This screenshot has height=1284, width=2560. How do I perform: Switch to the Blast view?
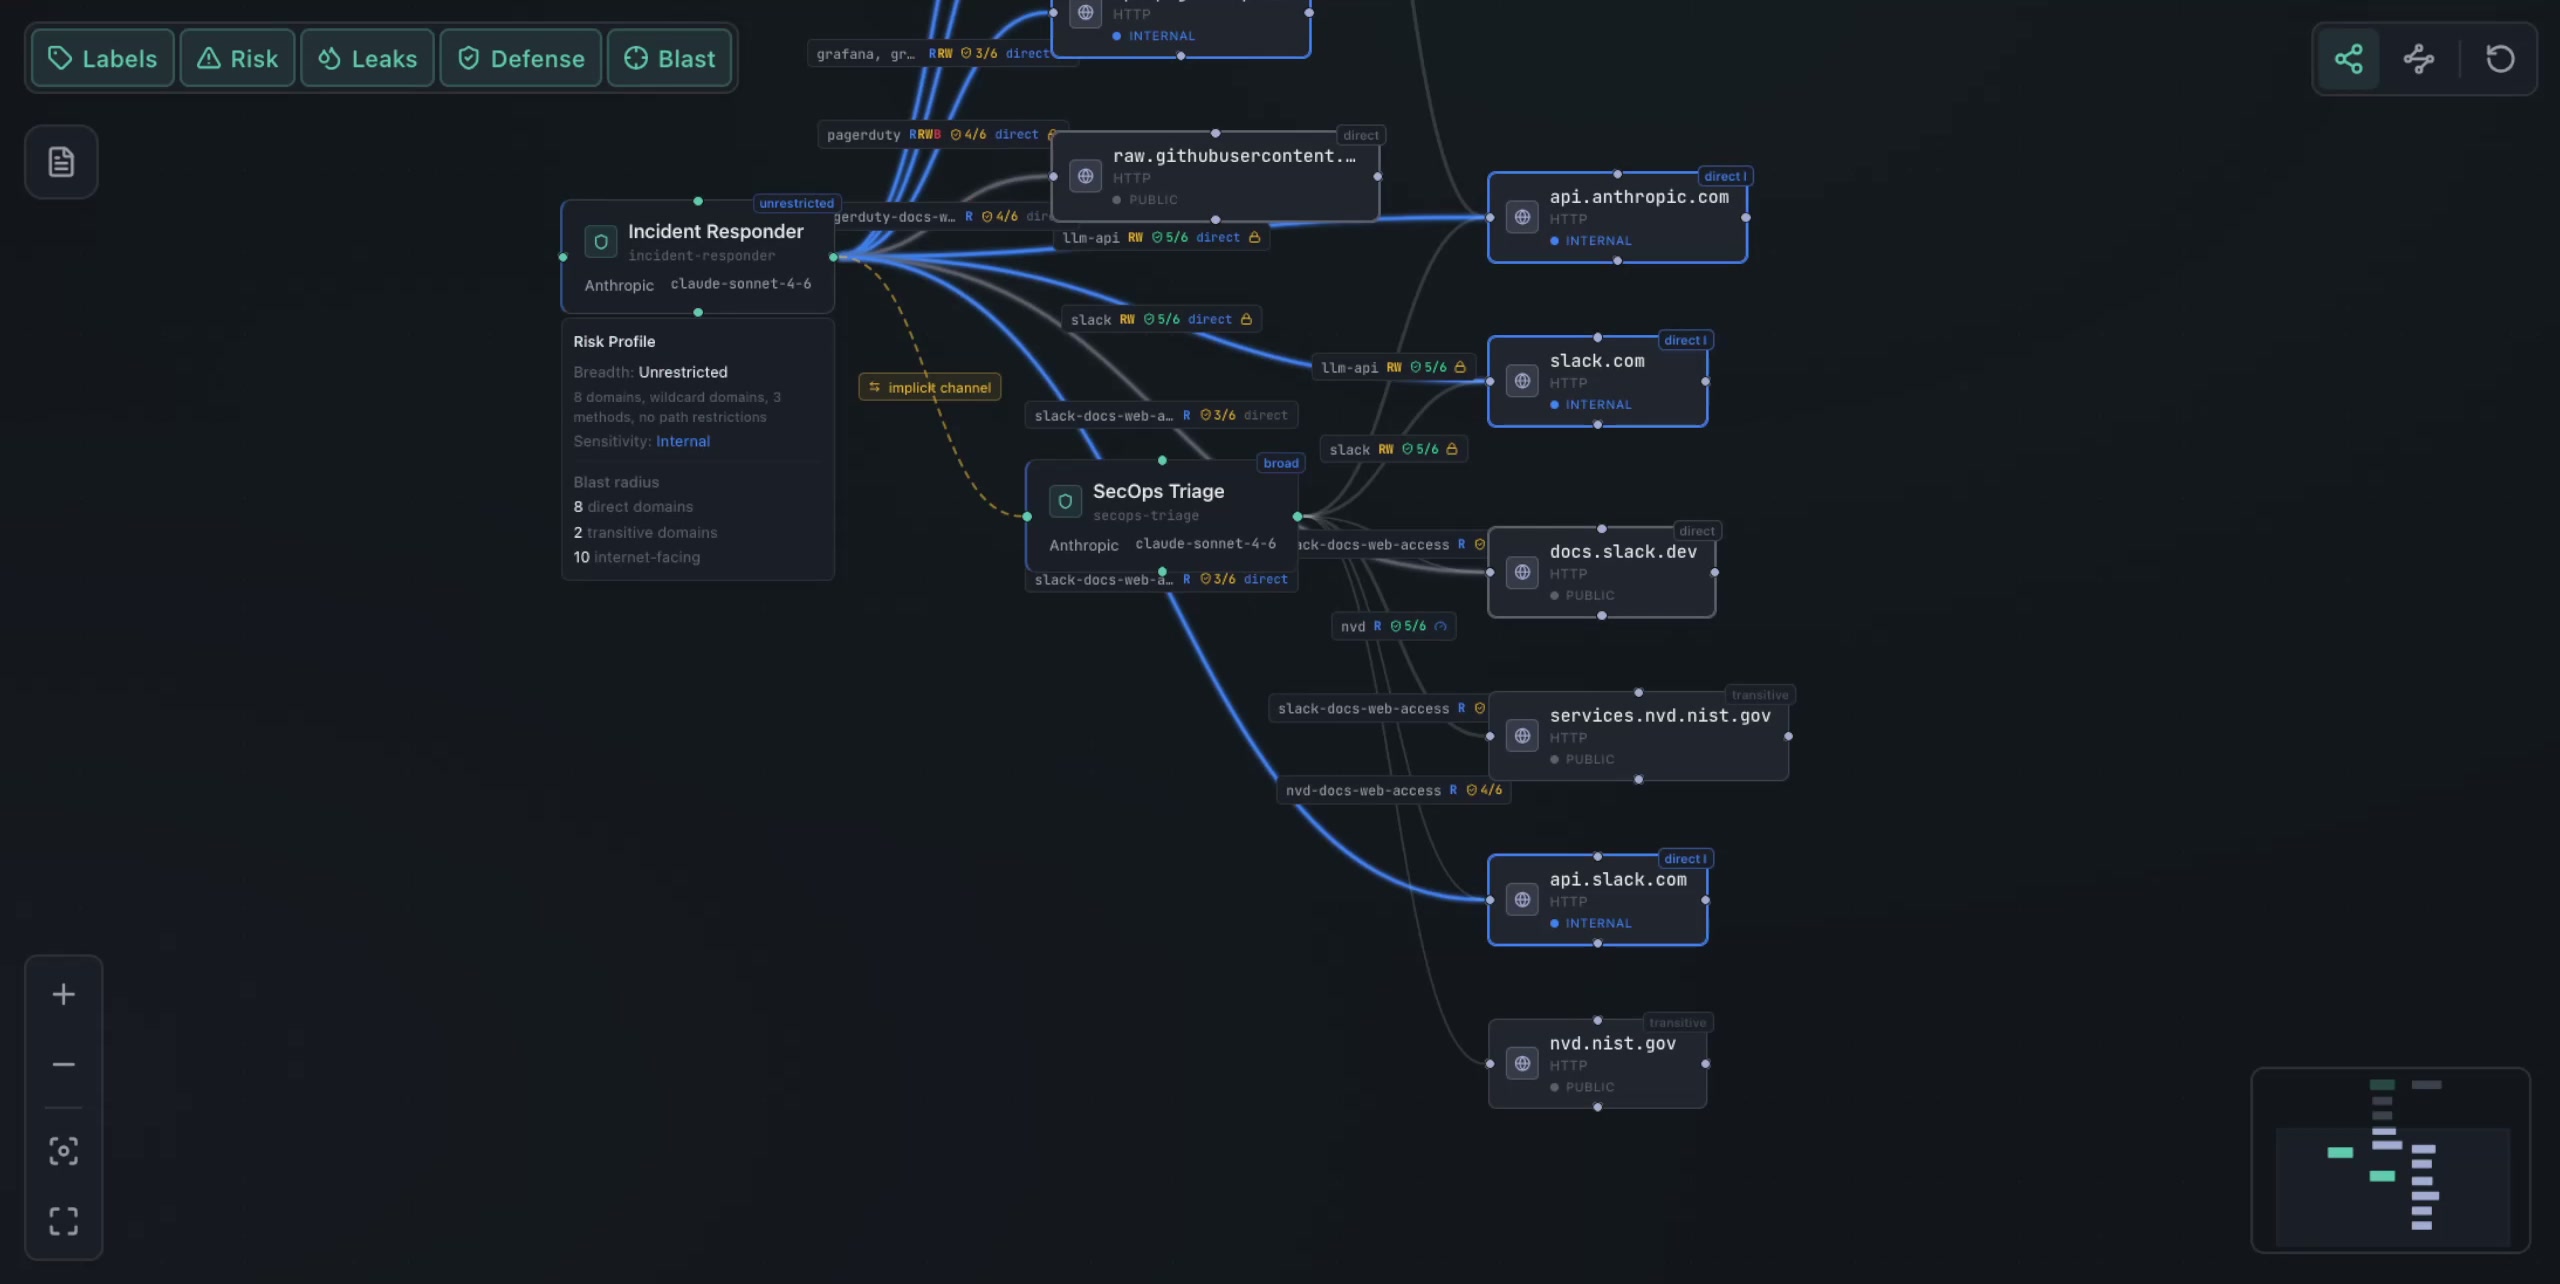tap(669, 58)
